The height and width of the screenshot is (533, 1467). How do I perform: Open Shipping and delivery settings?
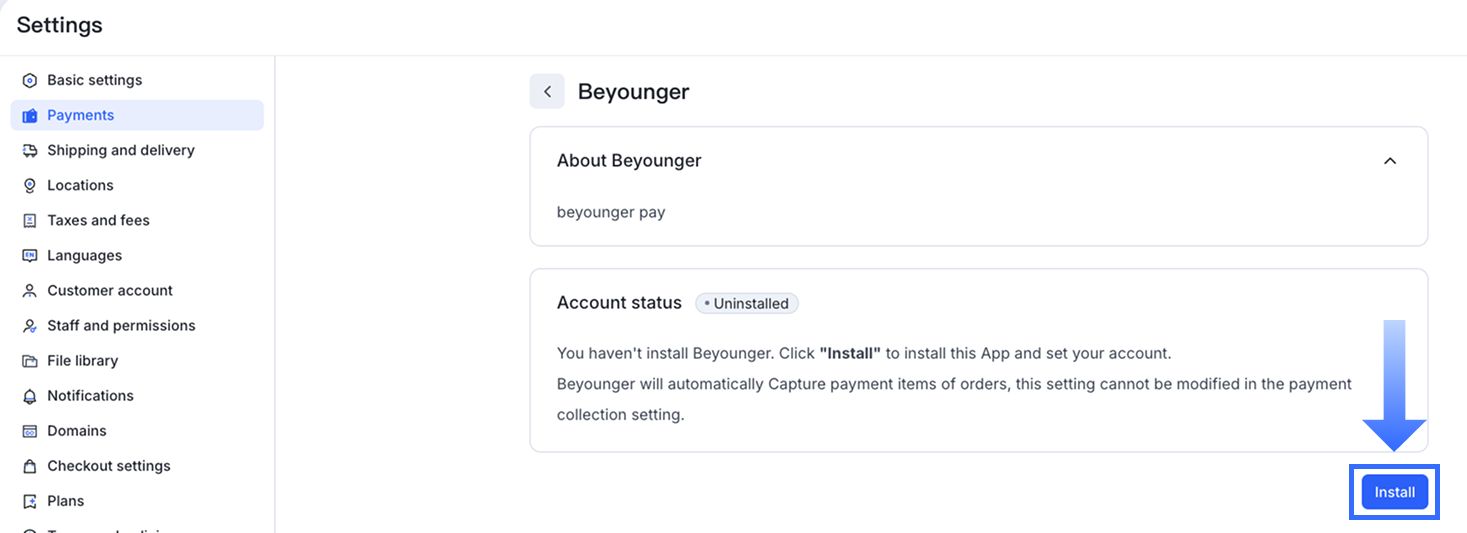[x=121, y=151]
